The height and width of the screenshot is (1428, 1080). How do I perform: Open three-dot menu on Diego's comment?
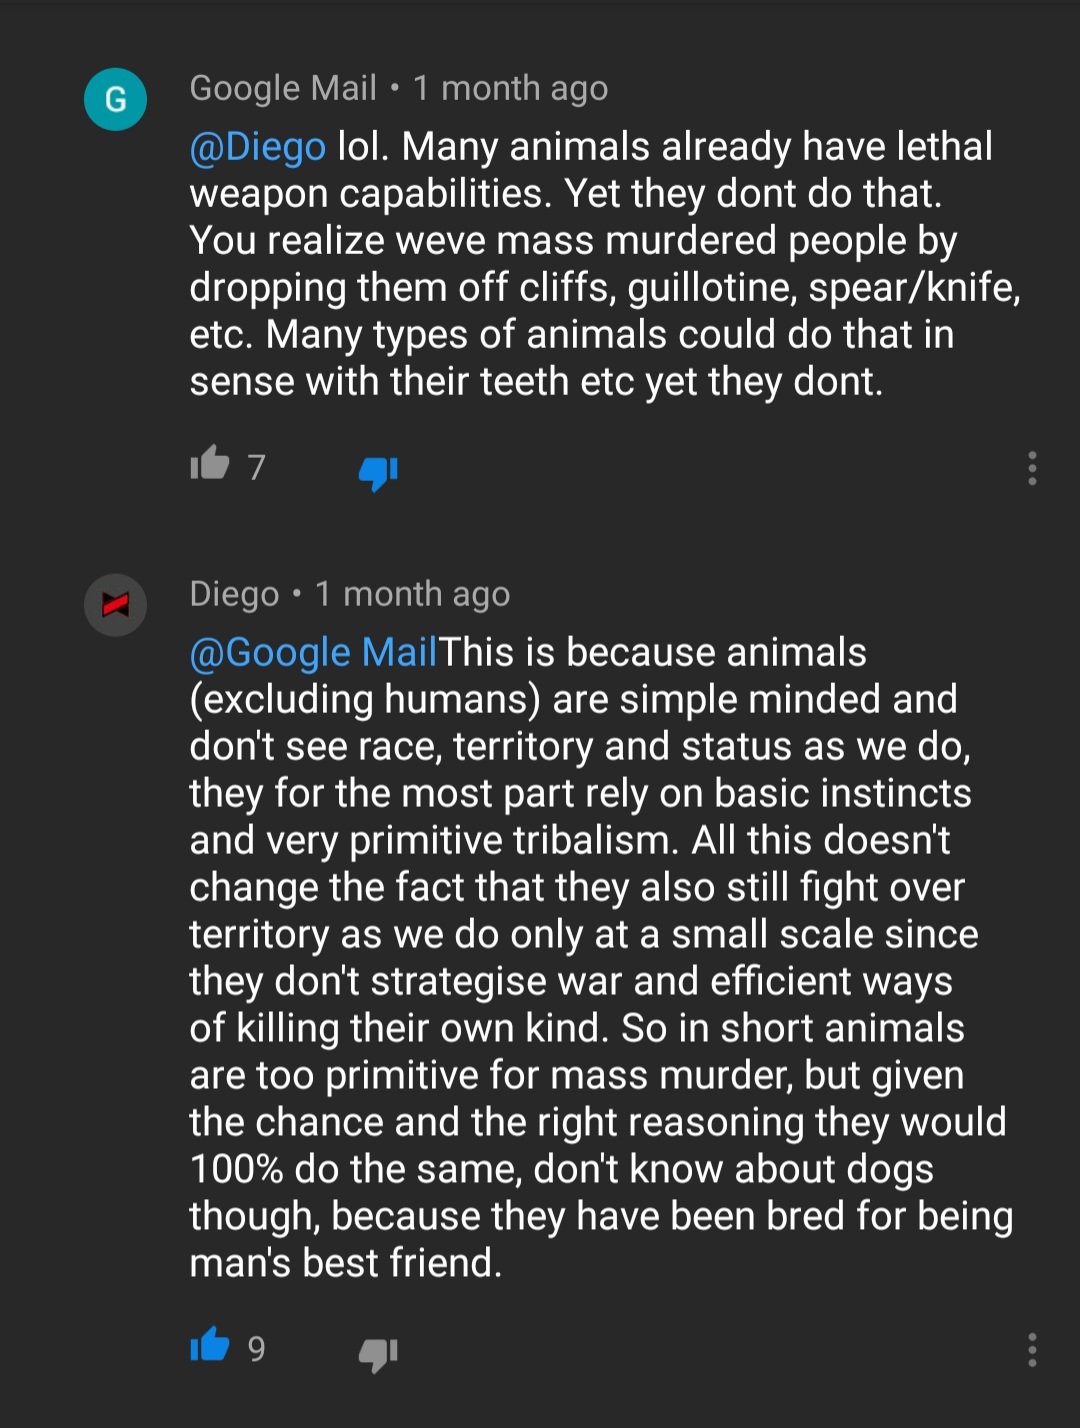[x=1032, y=1350]
